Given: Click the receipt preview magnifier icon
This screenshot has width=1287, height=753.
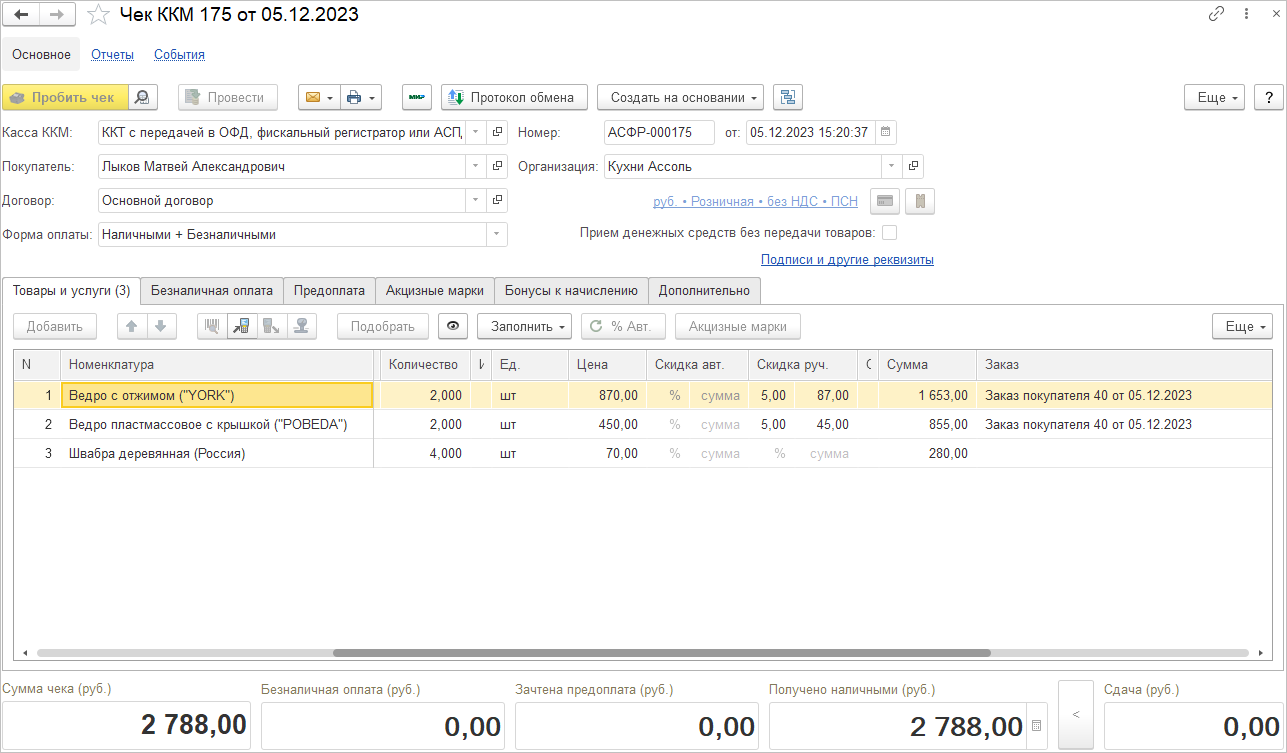Looking at the screenshot, I should click(x=144, y=97).
